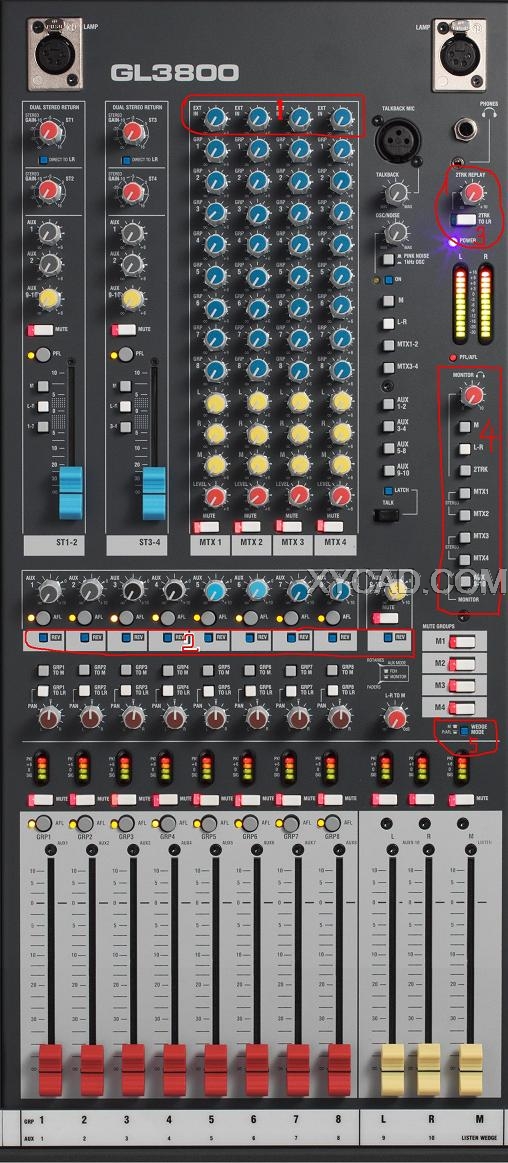Select 2TRK as monitor source

tap(464, 470)
